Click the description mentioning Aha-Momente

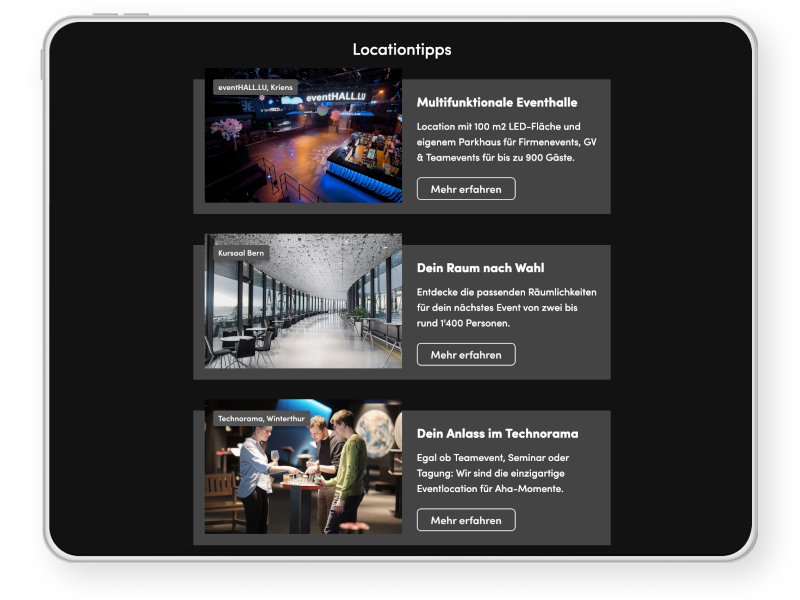click(x=493, y=473)
